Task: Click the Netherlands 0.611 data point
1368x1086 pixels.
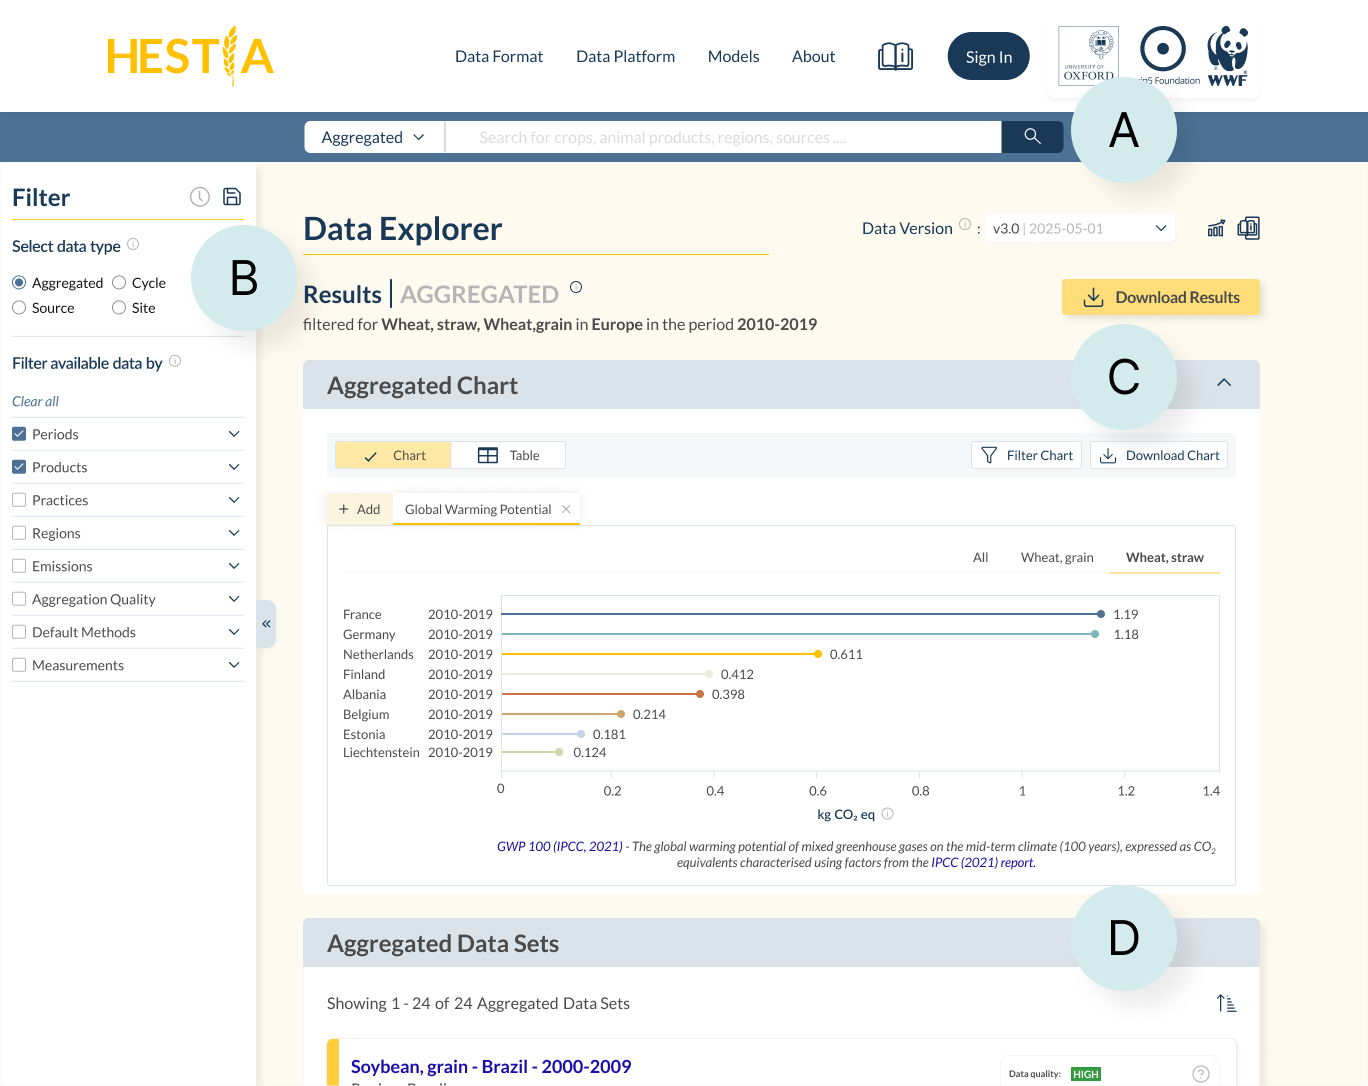Action: (x=818, y=654)
